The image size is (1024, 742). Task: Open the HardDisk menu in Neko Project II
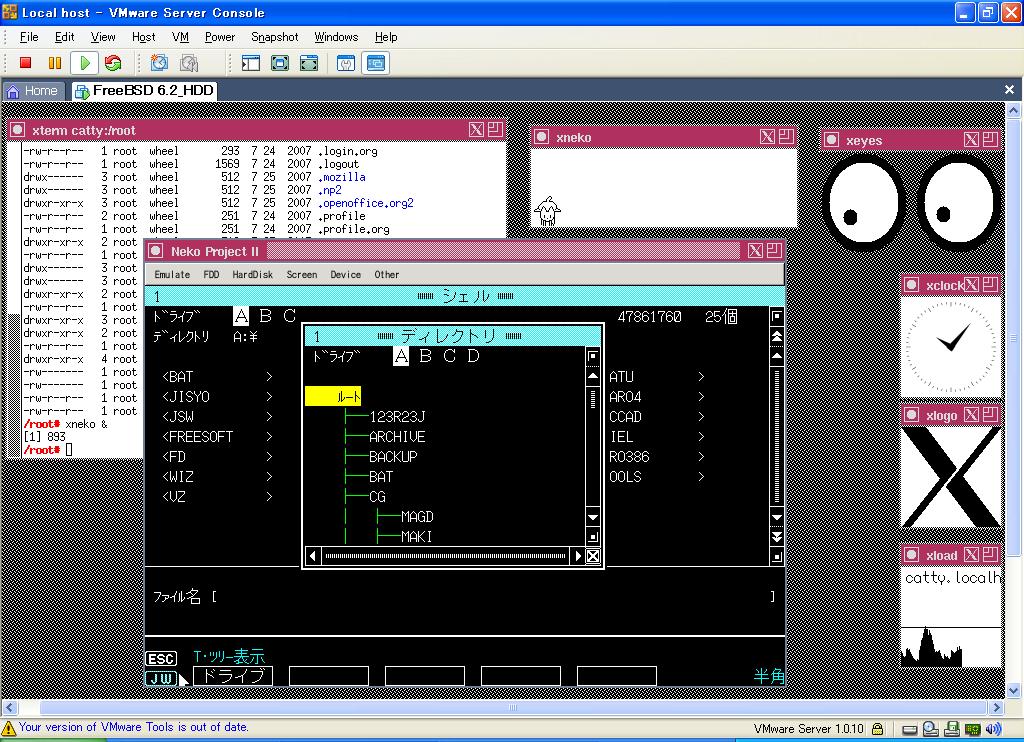252,274
